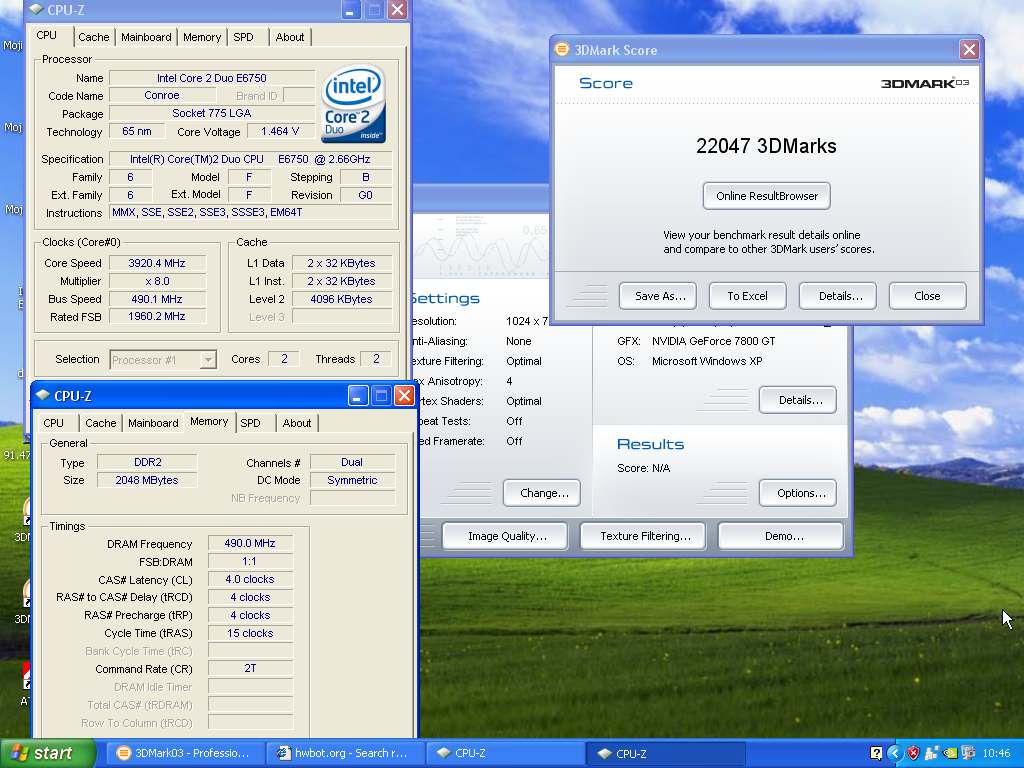Click the CPU Name field Intel Core 2 Duo E6750

[x=212, y=78]
